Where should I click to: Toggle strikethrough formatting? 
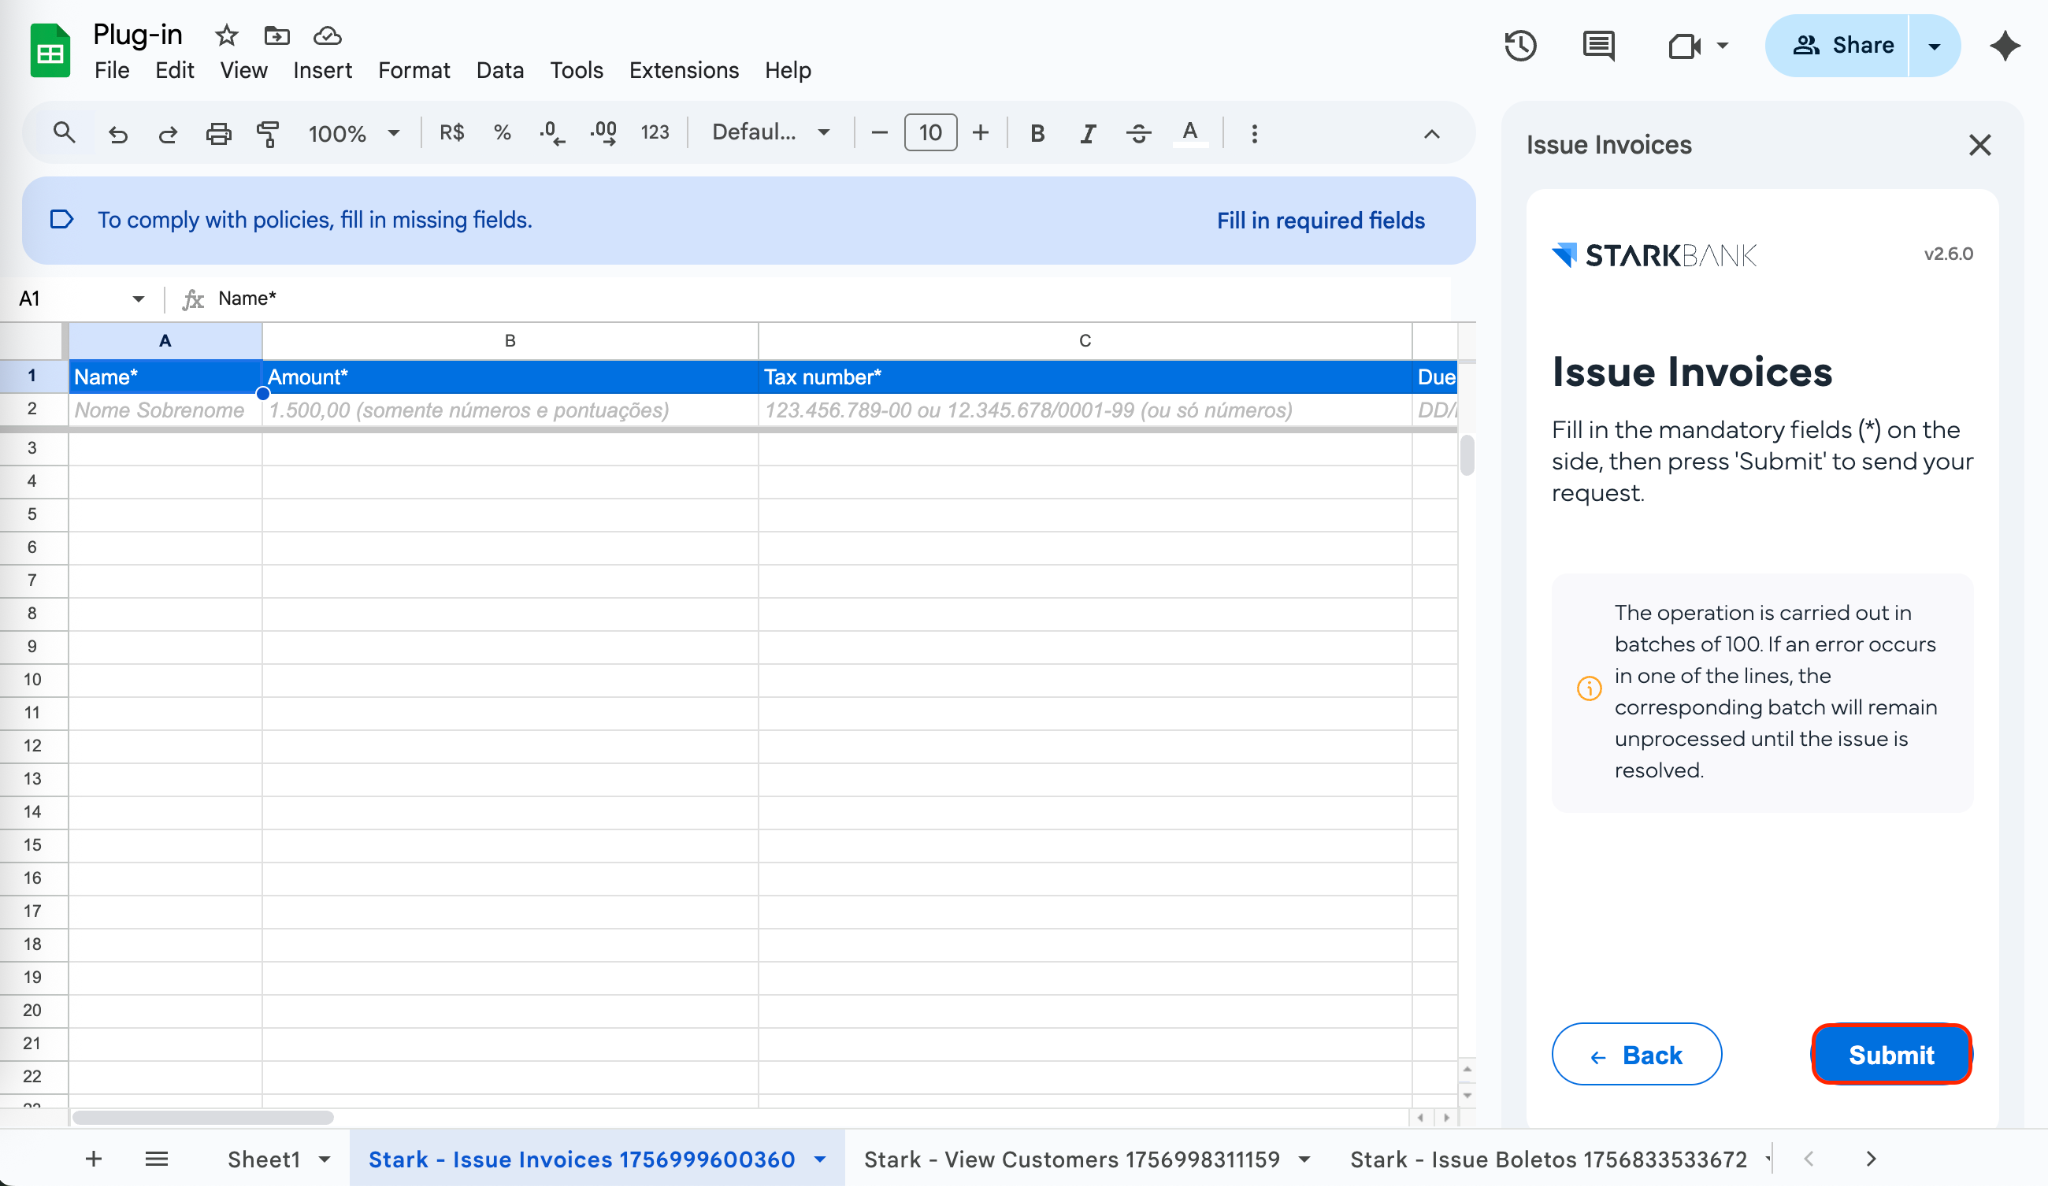coord(1138,133)
